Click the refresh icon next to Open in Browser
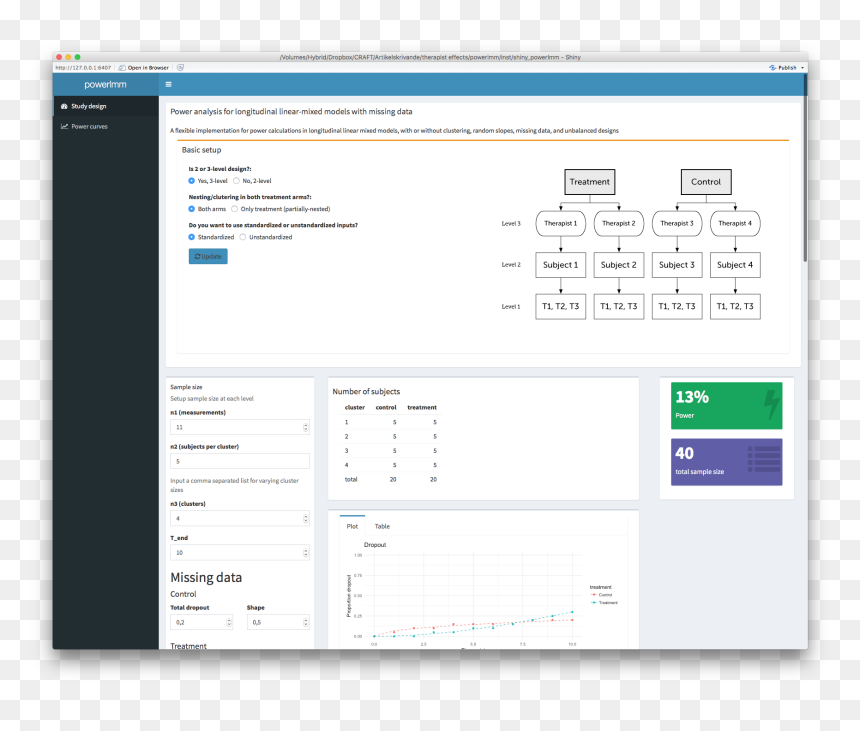 (180, 67)
